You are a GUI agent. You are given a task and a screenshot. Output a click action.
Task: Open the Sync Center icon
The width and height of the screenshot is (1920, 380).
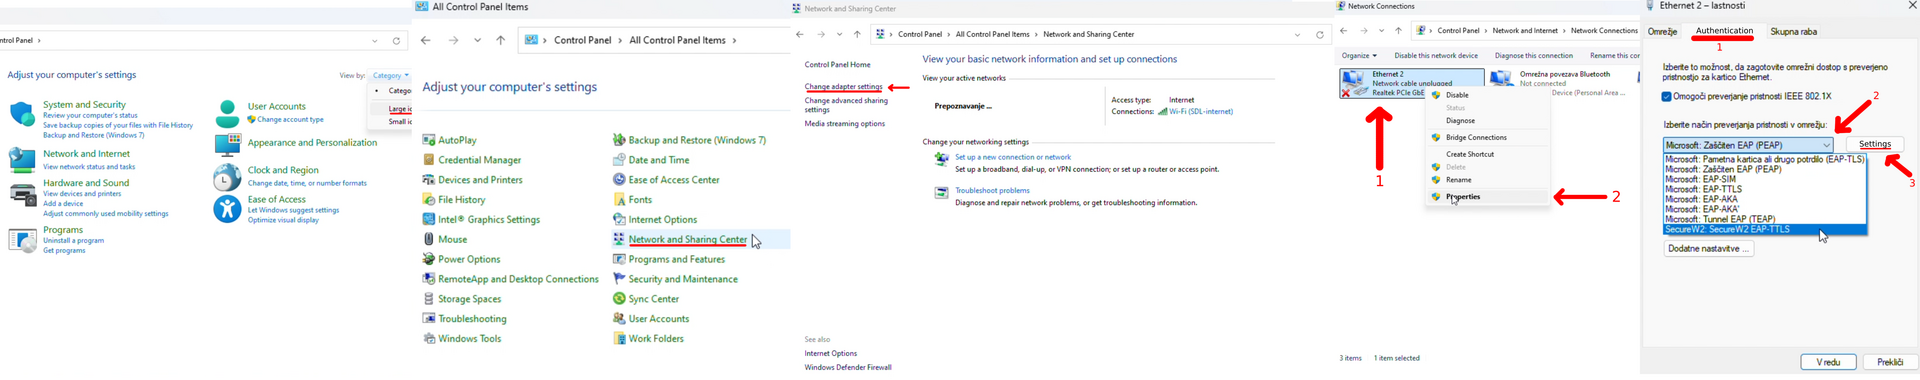coord(619,299)
